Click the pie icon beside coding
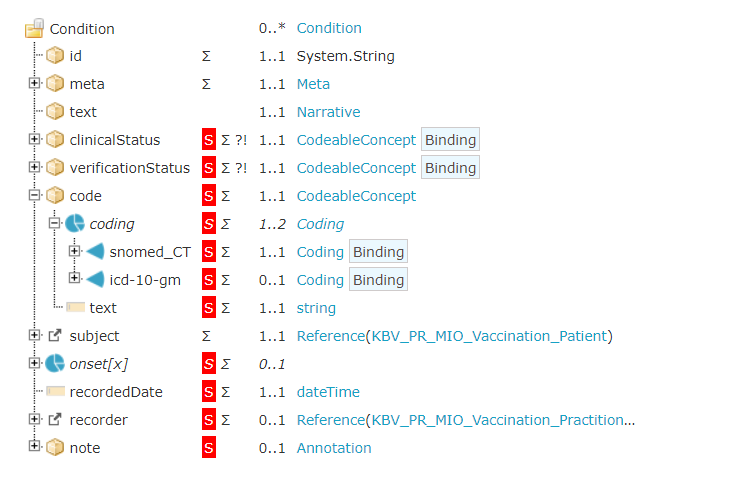 pos(75,224)
